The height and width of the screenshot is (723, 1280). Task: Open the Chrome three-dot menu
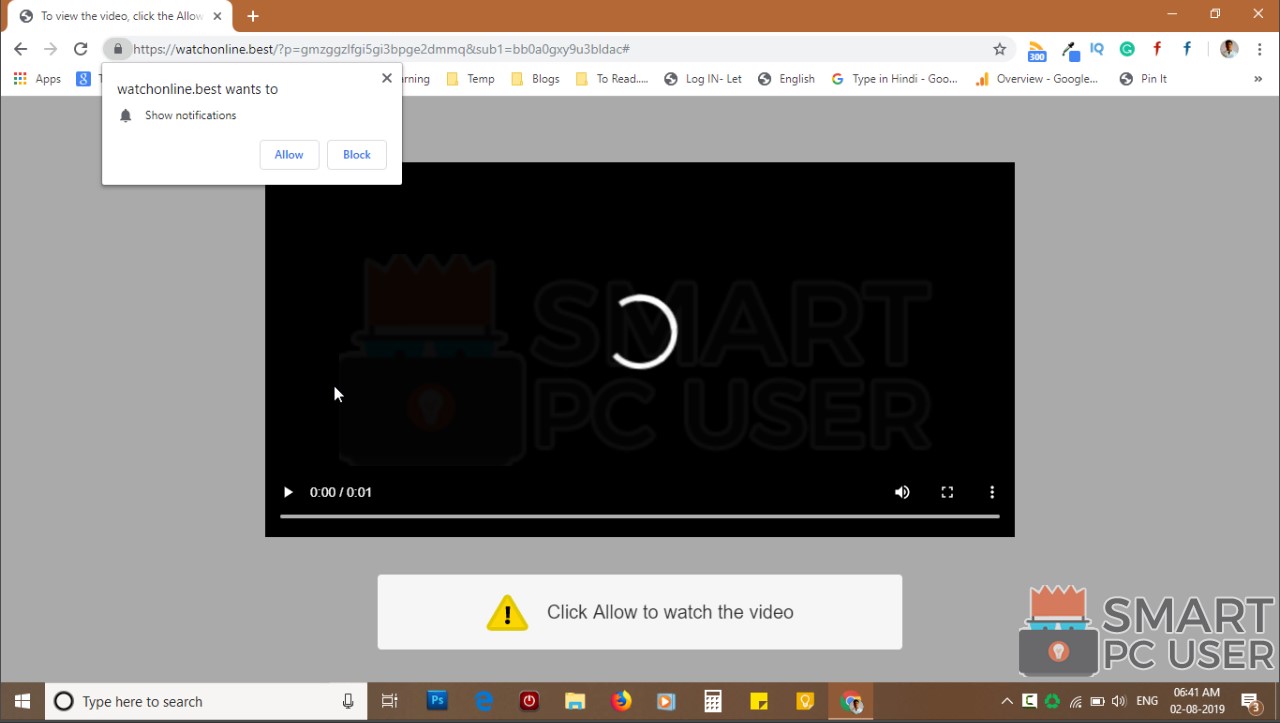coord(1259,49)
